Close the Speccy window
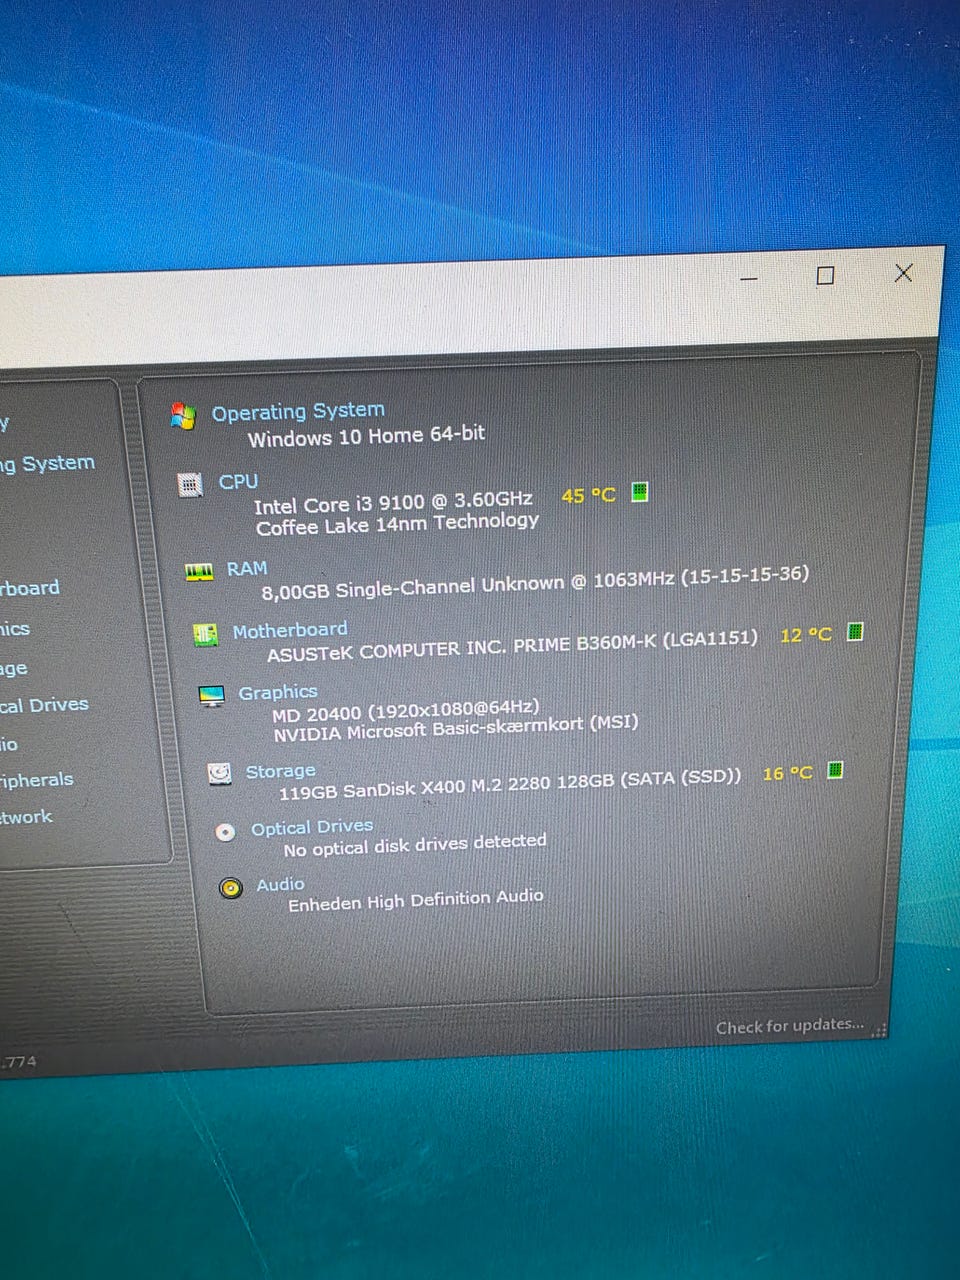Screen dimensions: 960x1280 click(x=903, y=273)
